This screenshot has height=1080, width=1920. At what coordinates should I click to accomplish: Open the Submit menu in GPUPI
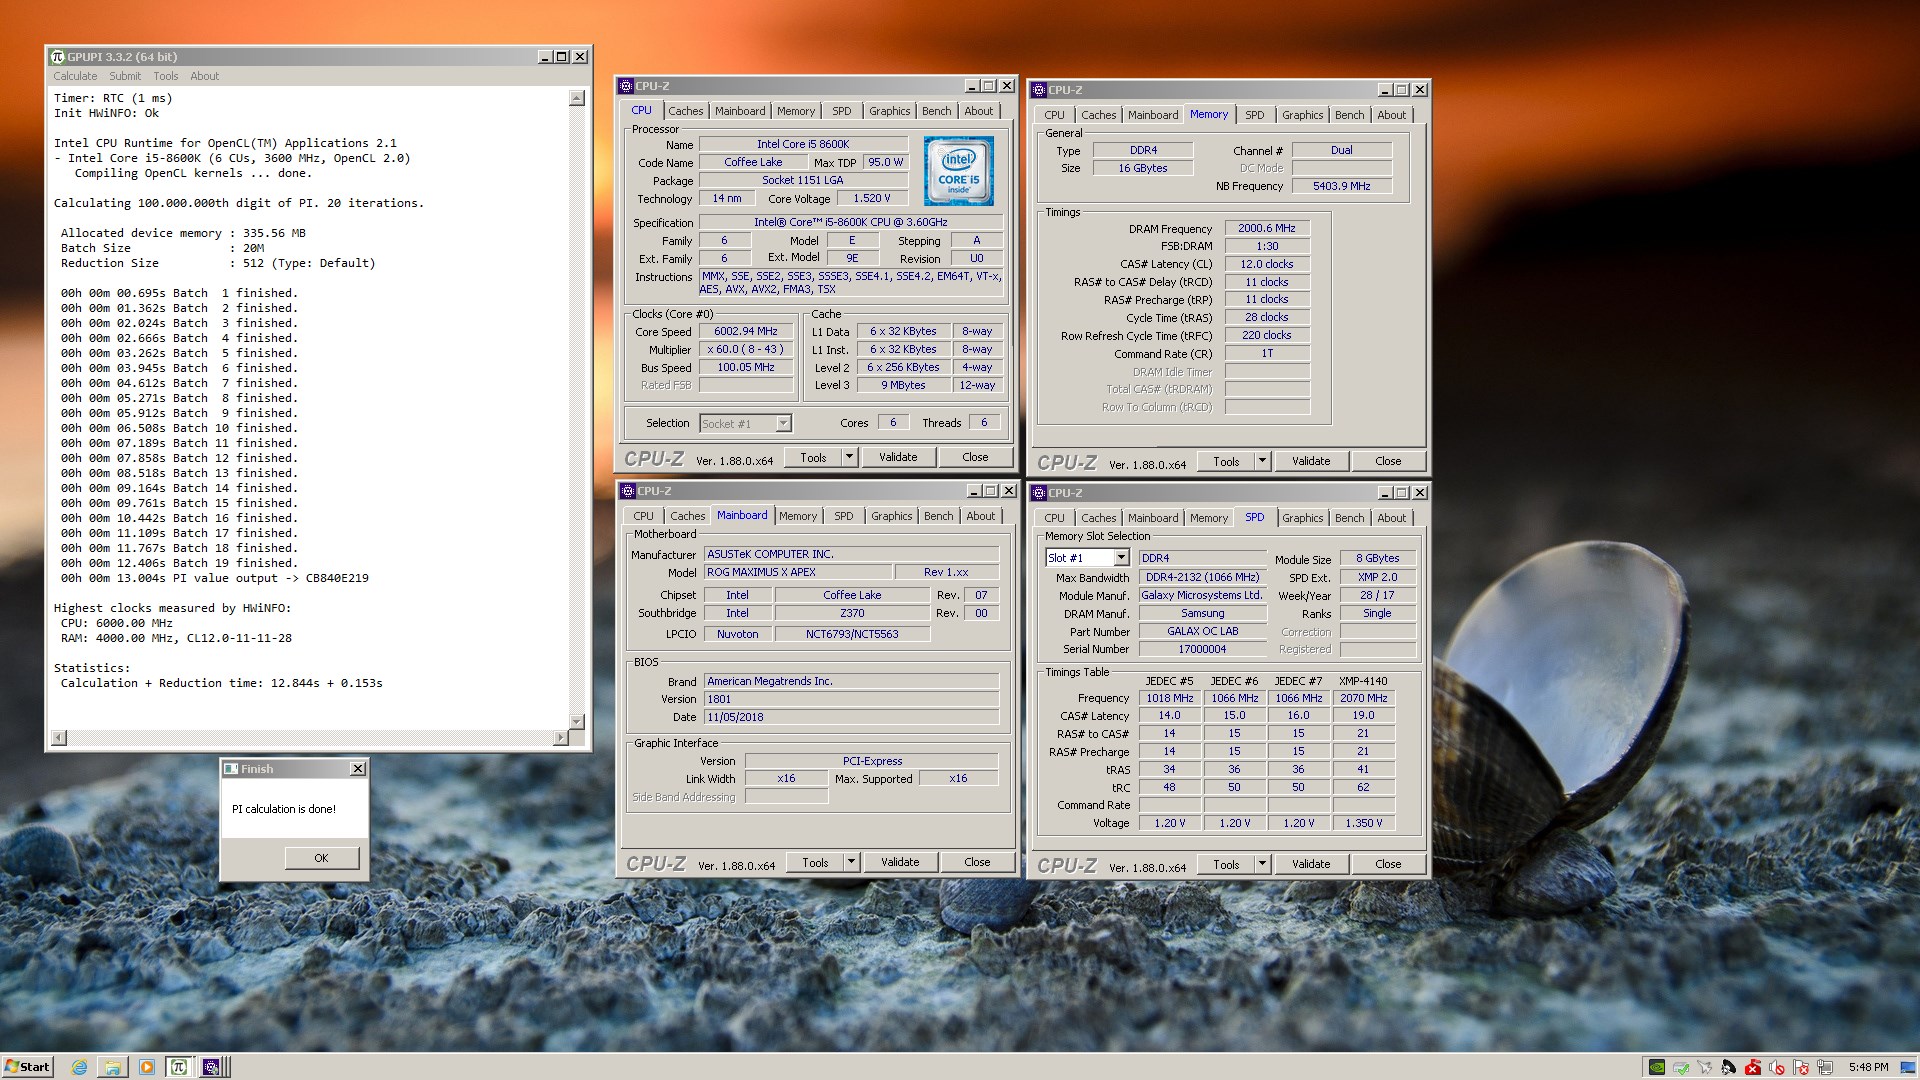click(125, 76)
